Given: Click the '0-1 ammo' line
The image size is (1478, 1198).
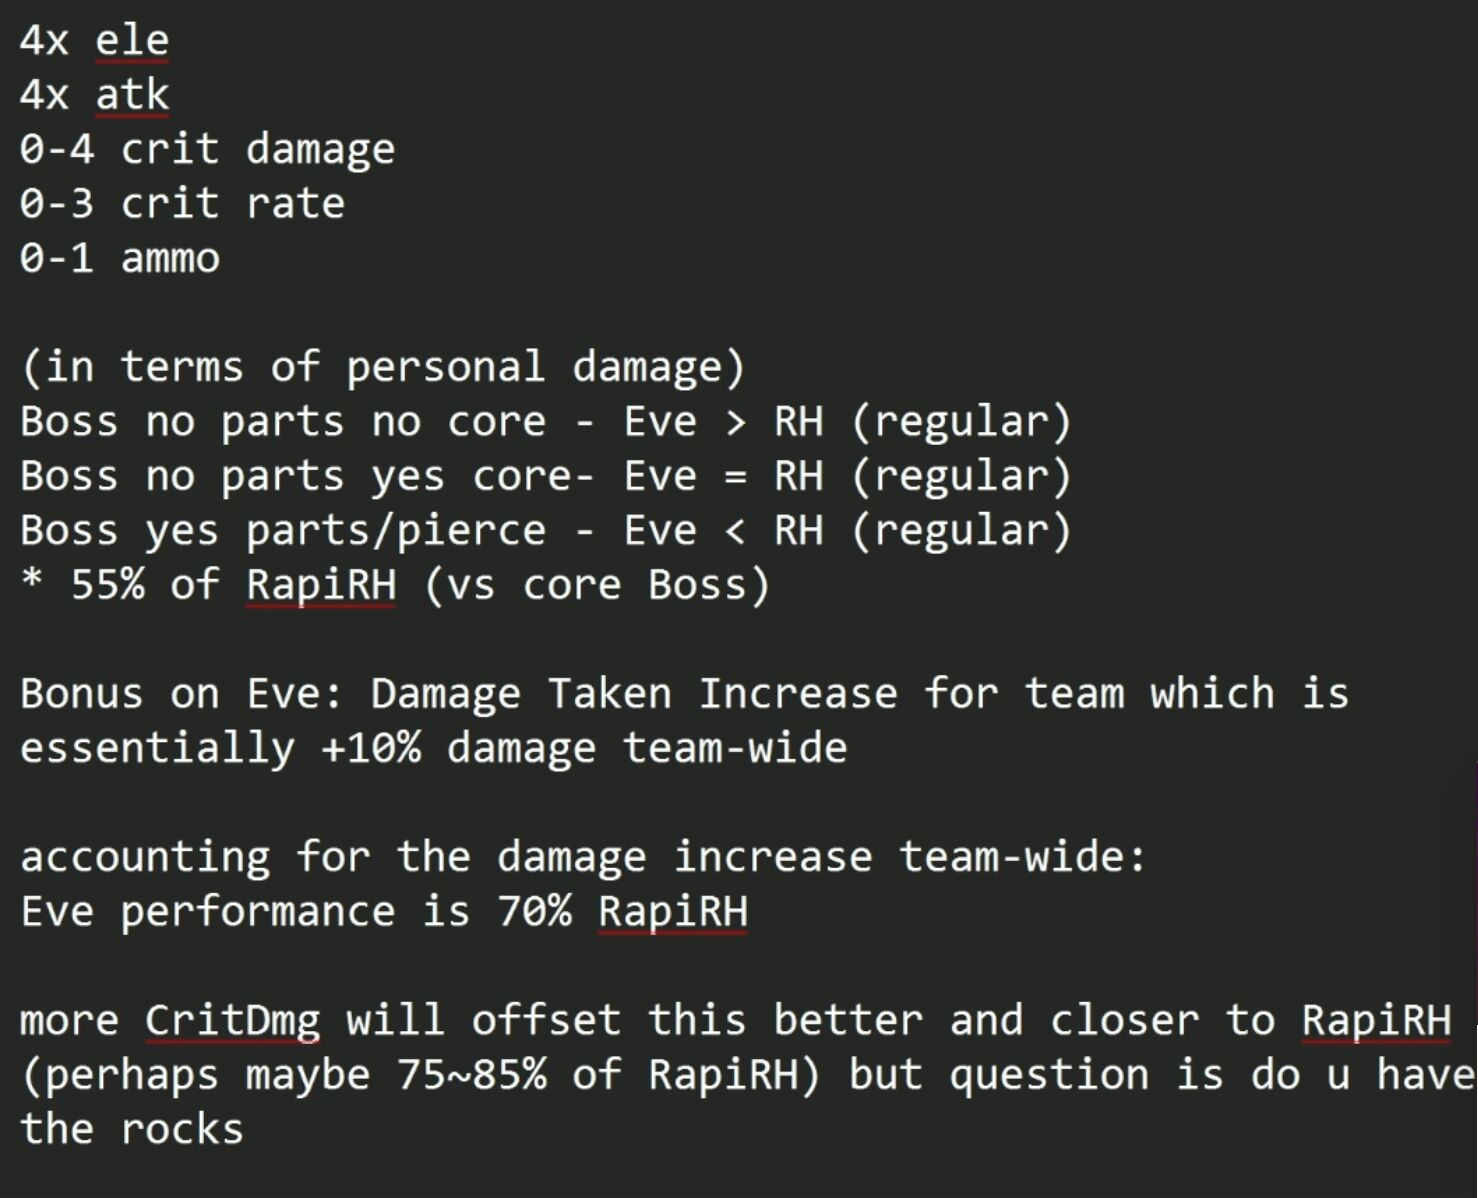Looking at the screenshot, I should tap(119, 258).
